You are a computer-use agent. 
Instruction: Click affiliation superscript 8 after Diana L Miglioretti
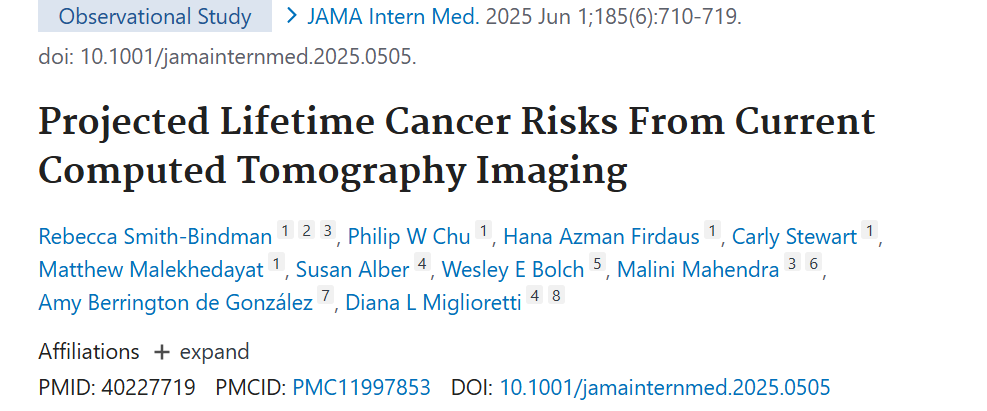pyautogui.click(x=556, y=298)
